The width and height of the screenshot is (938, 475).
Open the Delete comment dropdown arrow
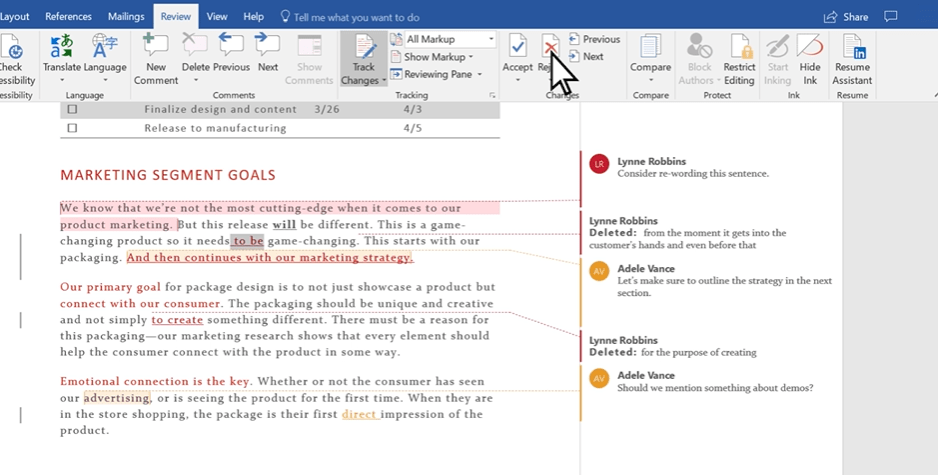coord(196,80)
